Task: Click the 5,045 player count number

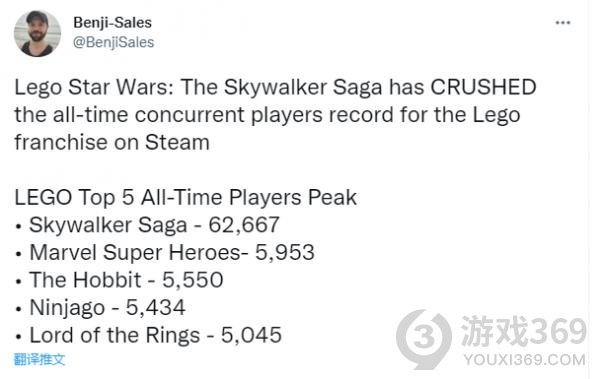Action: point(251,335)
